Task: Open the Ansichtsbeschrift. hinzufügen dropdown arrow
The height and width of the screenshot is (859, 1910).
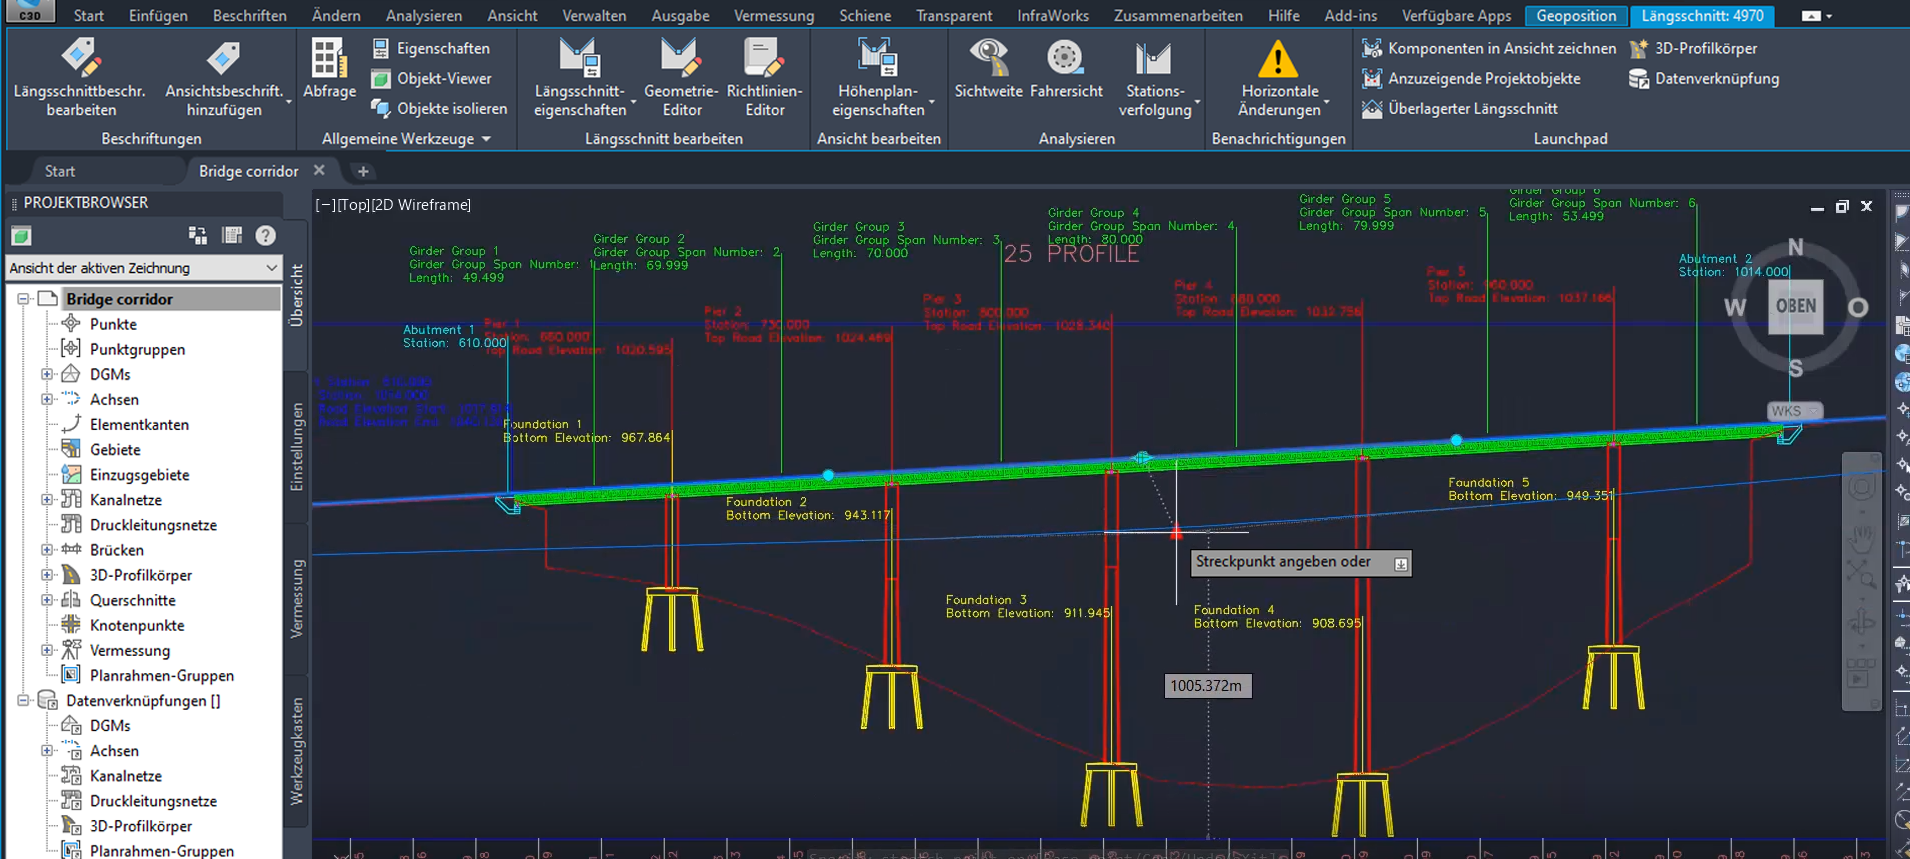Action: coord(289,101)
